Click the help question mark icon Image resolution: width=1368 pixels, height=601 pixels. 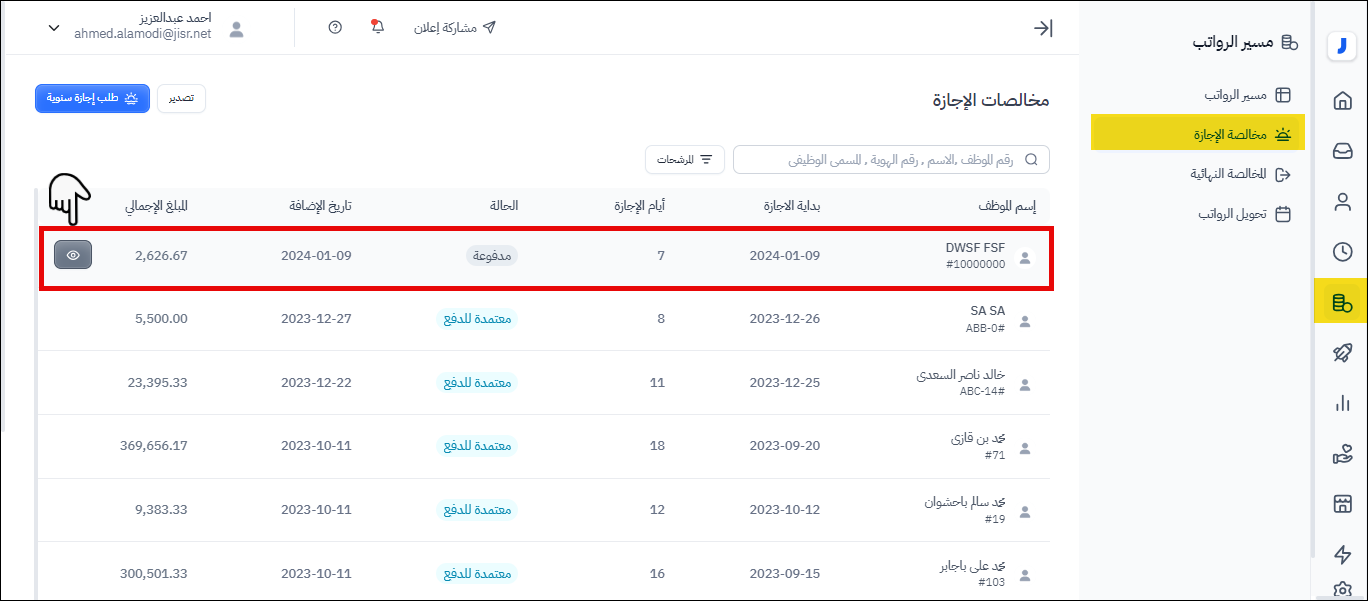click(335, 28)
